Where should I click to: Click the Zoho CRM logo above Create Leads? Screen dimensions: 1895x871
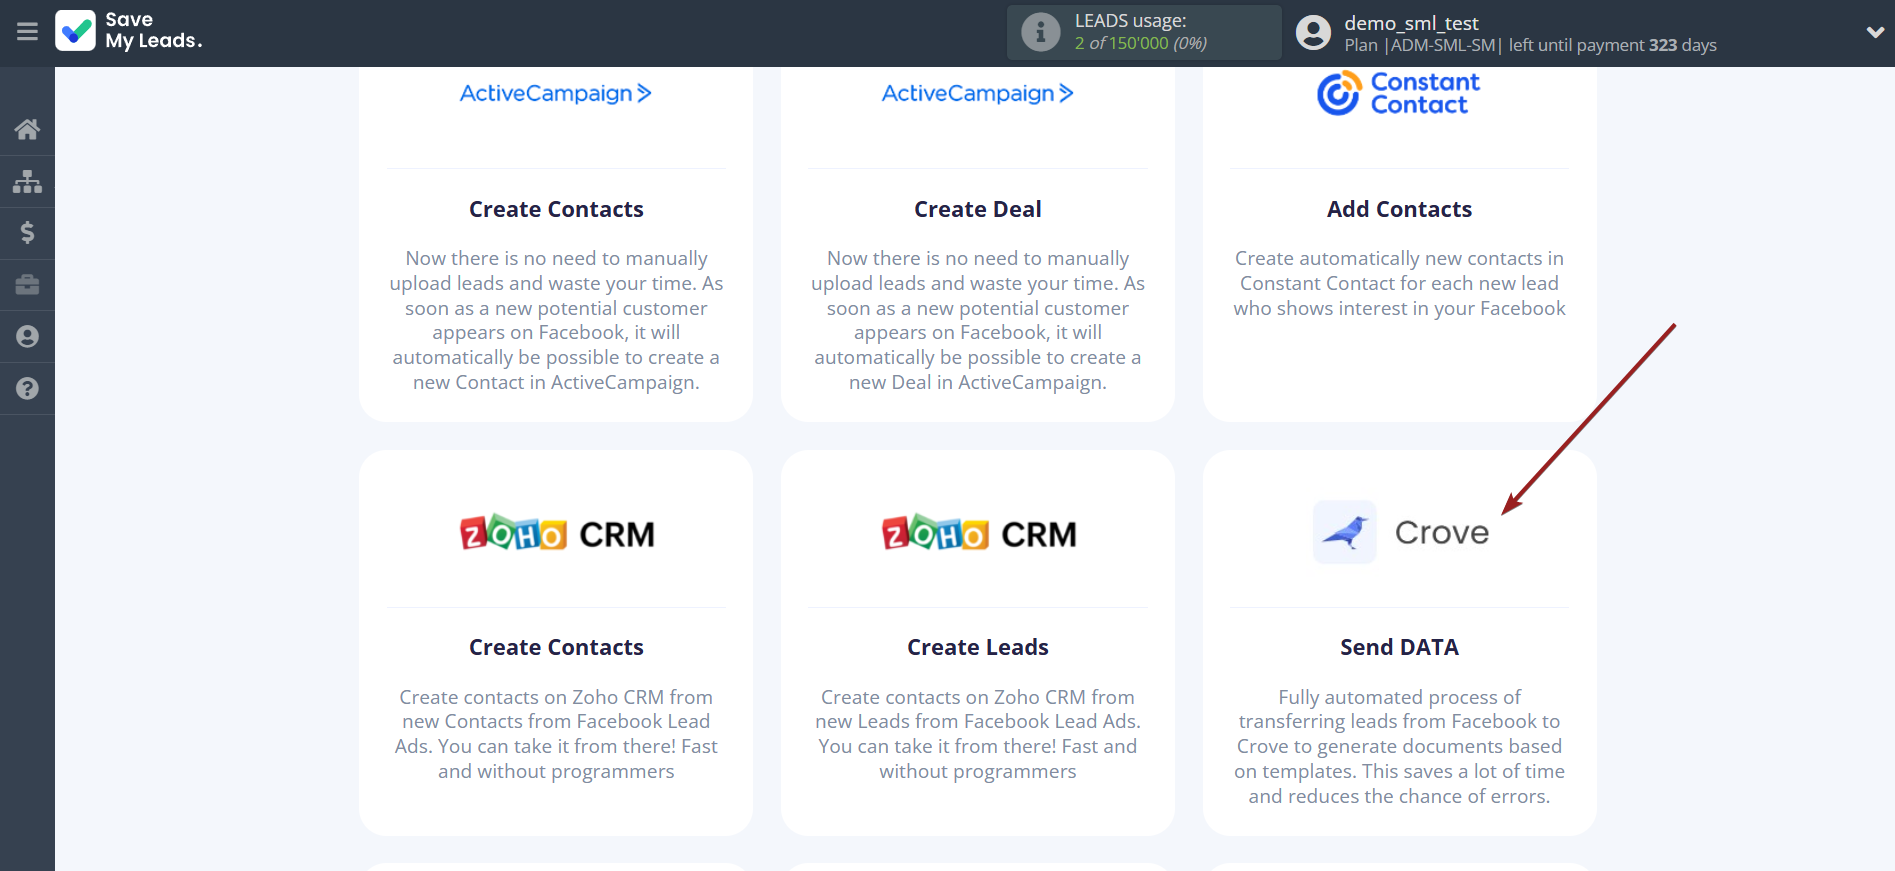tap(979, 534)
